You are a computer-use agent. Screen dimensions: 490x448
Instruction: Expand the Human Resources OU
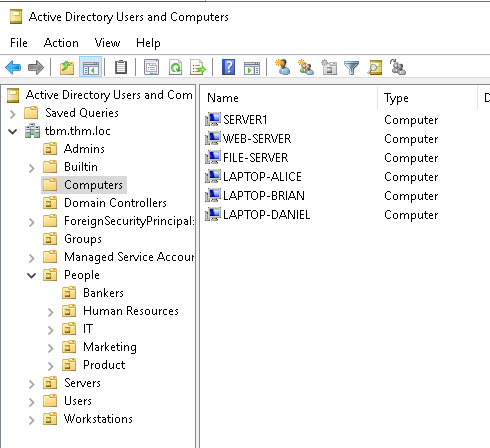[x=50, y=312]
